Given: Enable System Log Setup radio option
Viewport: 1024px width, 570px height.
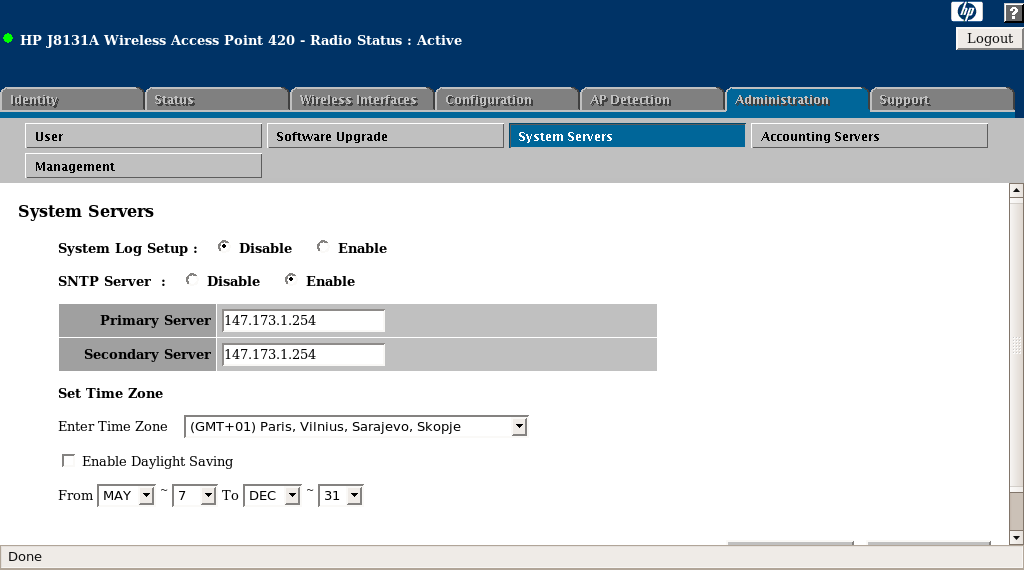Looking at the screenshot, I should click(322, 247).
